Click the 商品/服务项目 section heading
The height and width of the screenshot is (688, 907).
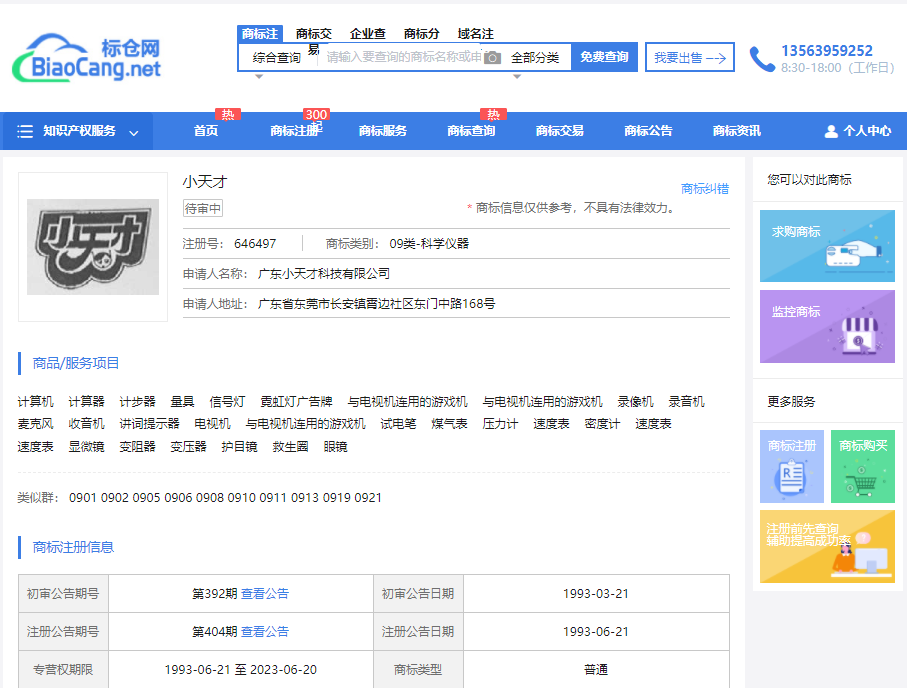click(x=76, y=363)
